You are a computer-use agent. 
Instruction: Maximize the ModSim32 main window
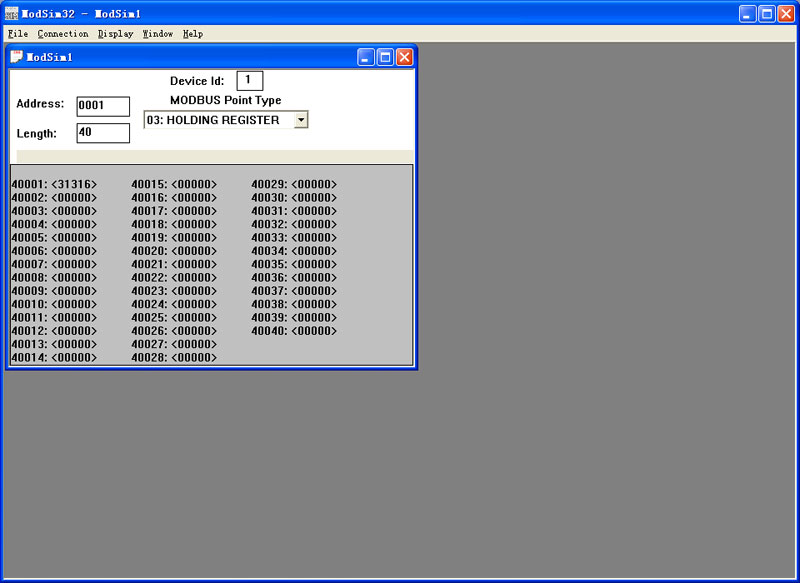click(767, 14)
